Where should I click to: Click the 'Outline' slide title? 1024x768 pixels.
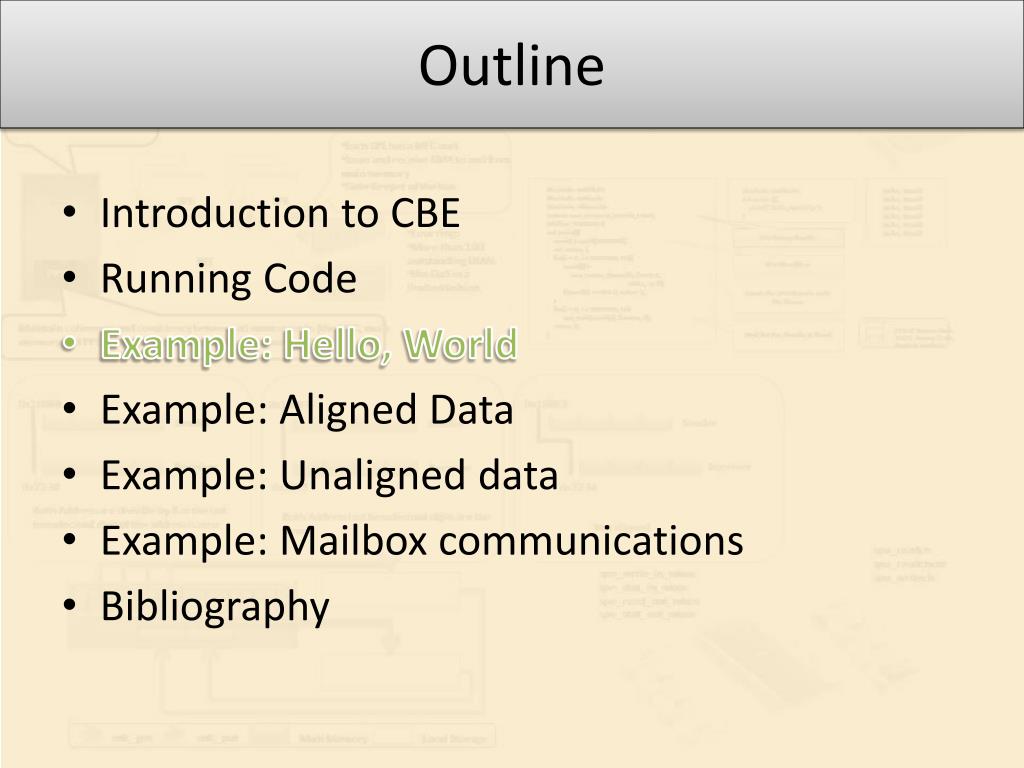(511, 65)
